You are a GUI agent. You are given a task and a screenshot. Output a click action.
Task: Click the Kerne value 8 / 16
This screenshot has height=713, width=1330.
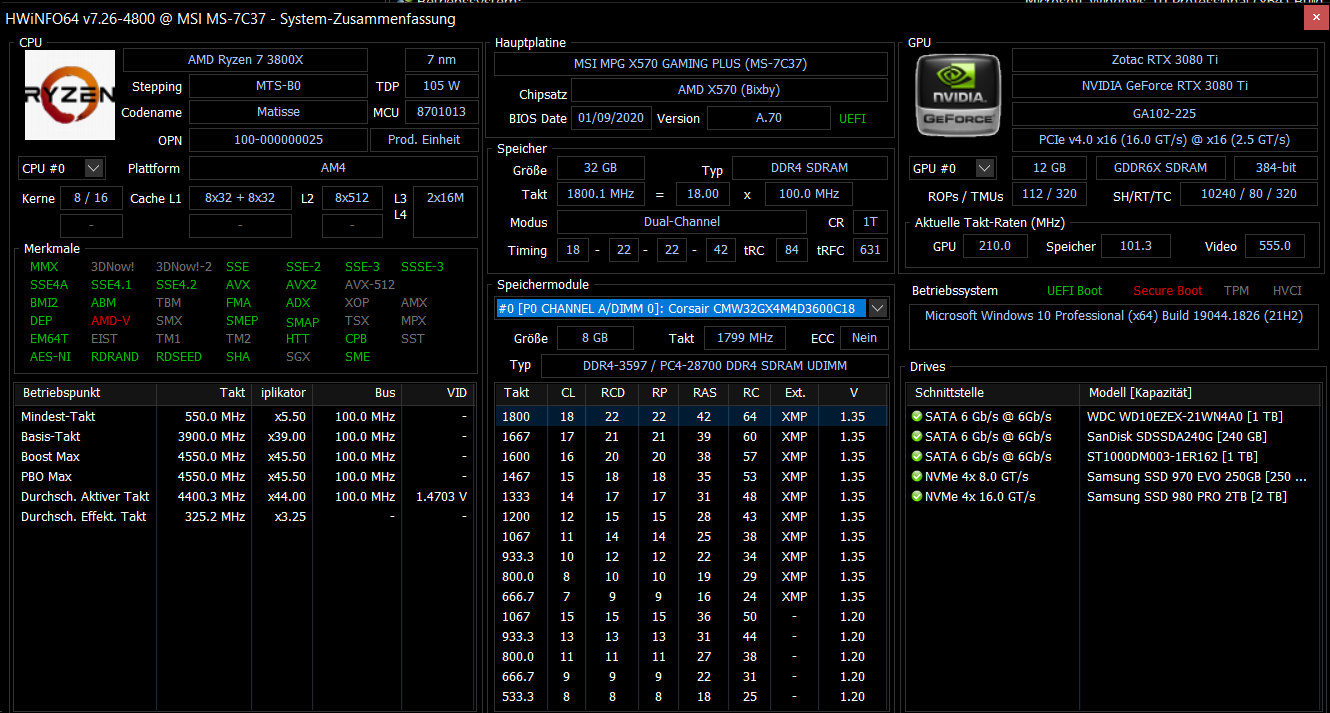coord(91,198)
